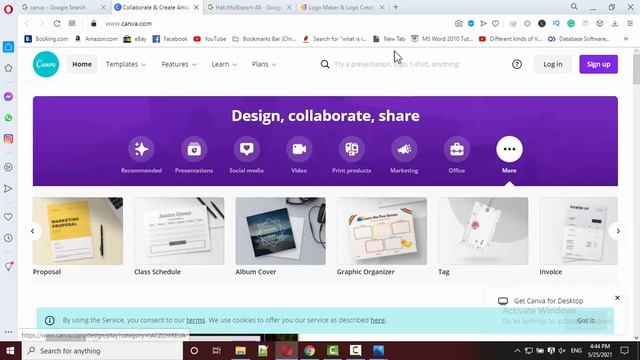Click the Log in button

click(553, 64)
